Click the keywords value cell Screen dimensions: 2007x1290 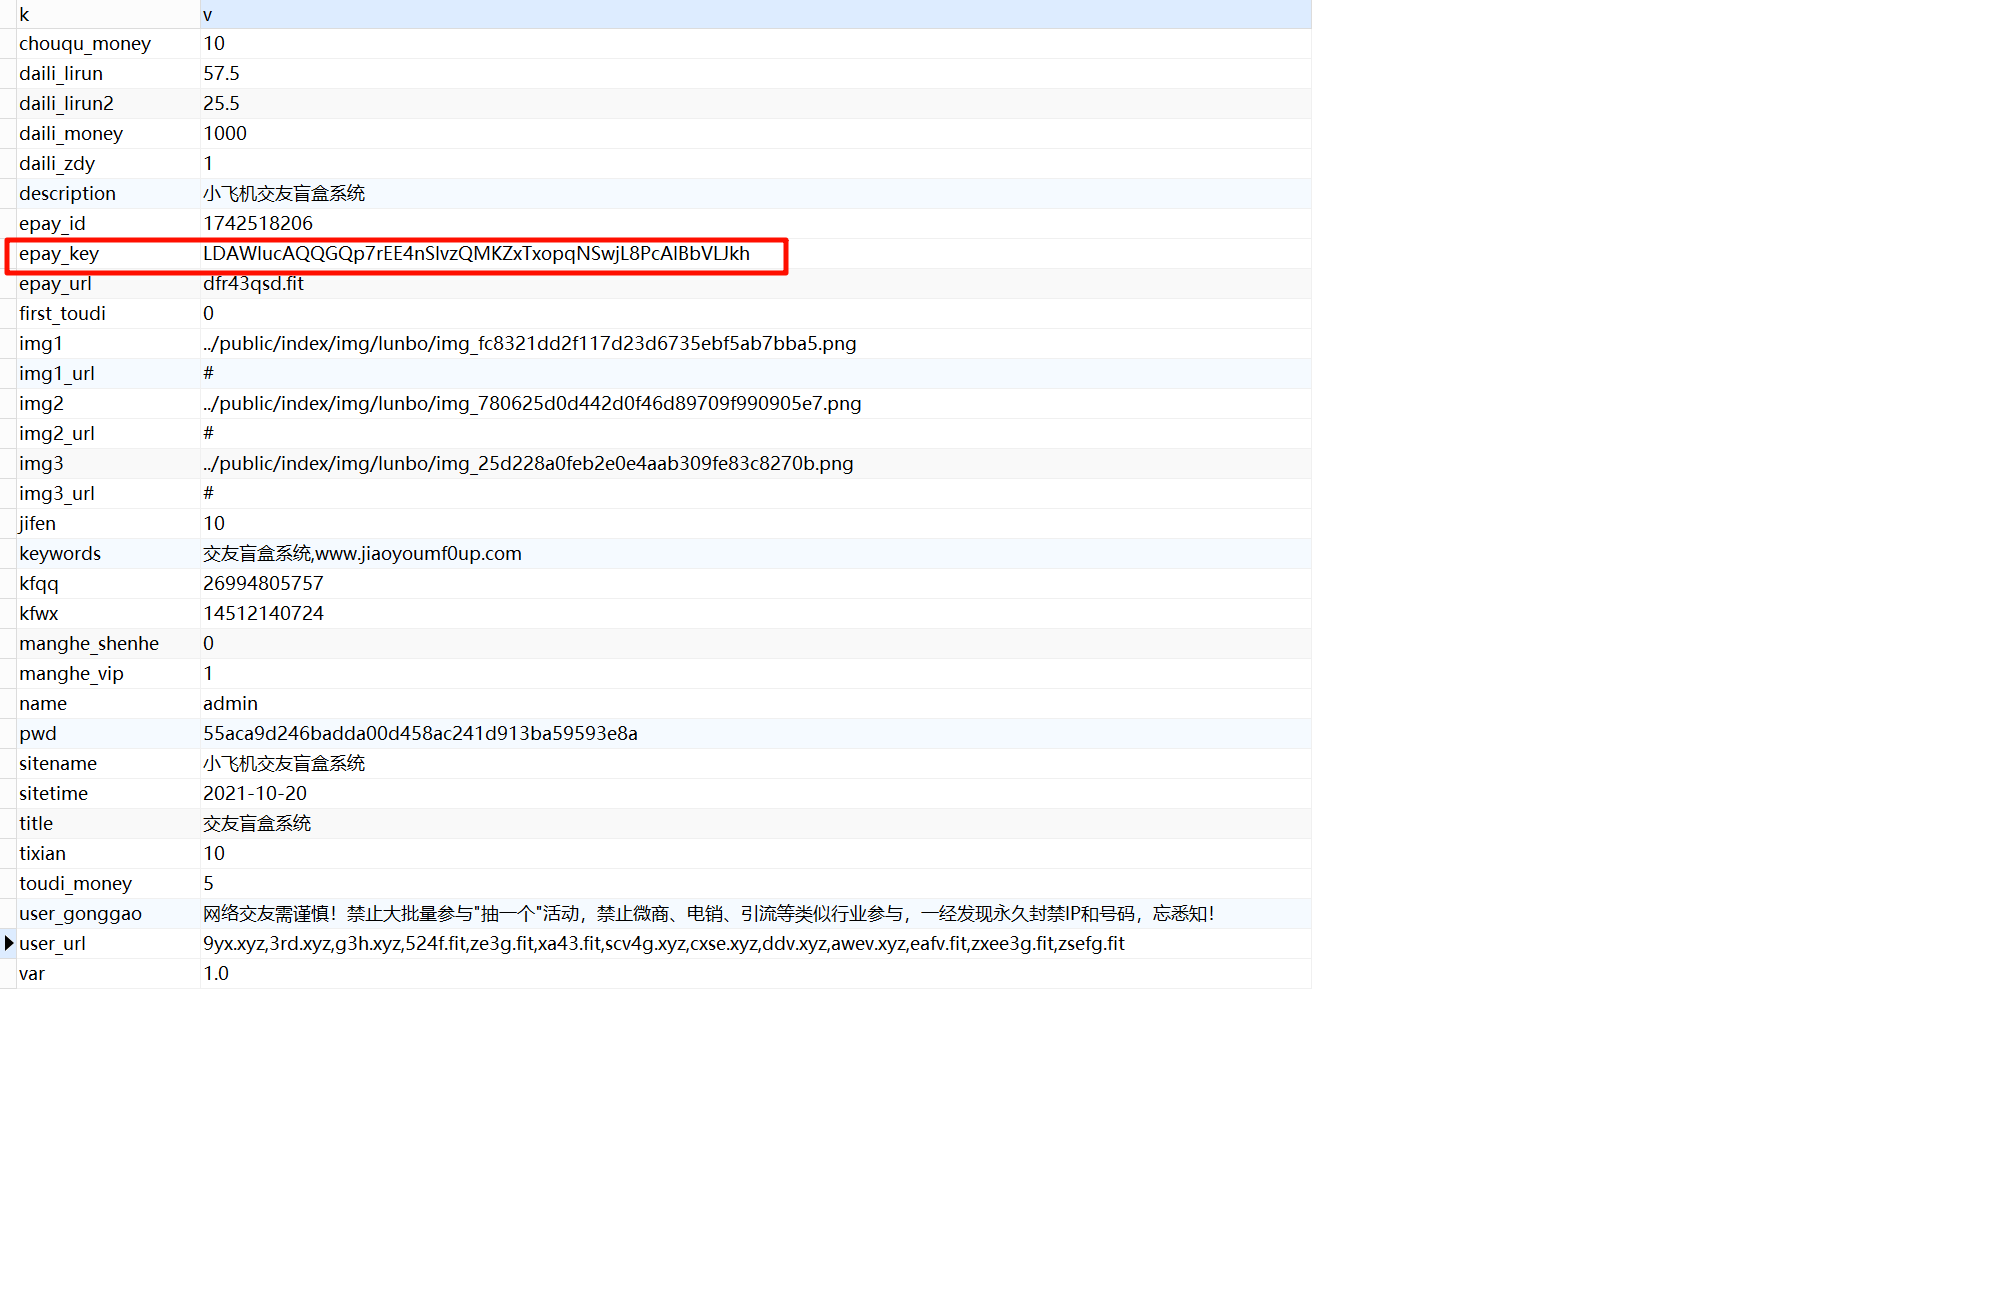362,554
